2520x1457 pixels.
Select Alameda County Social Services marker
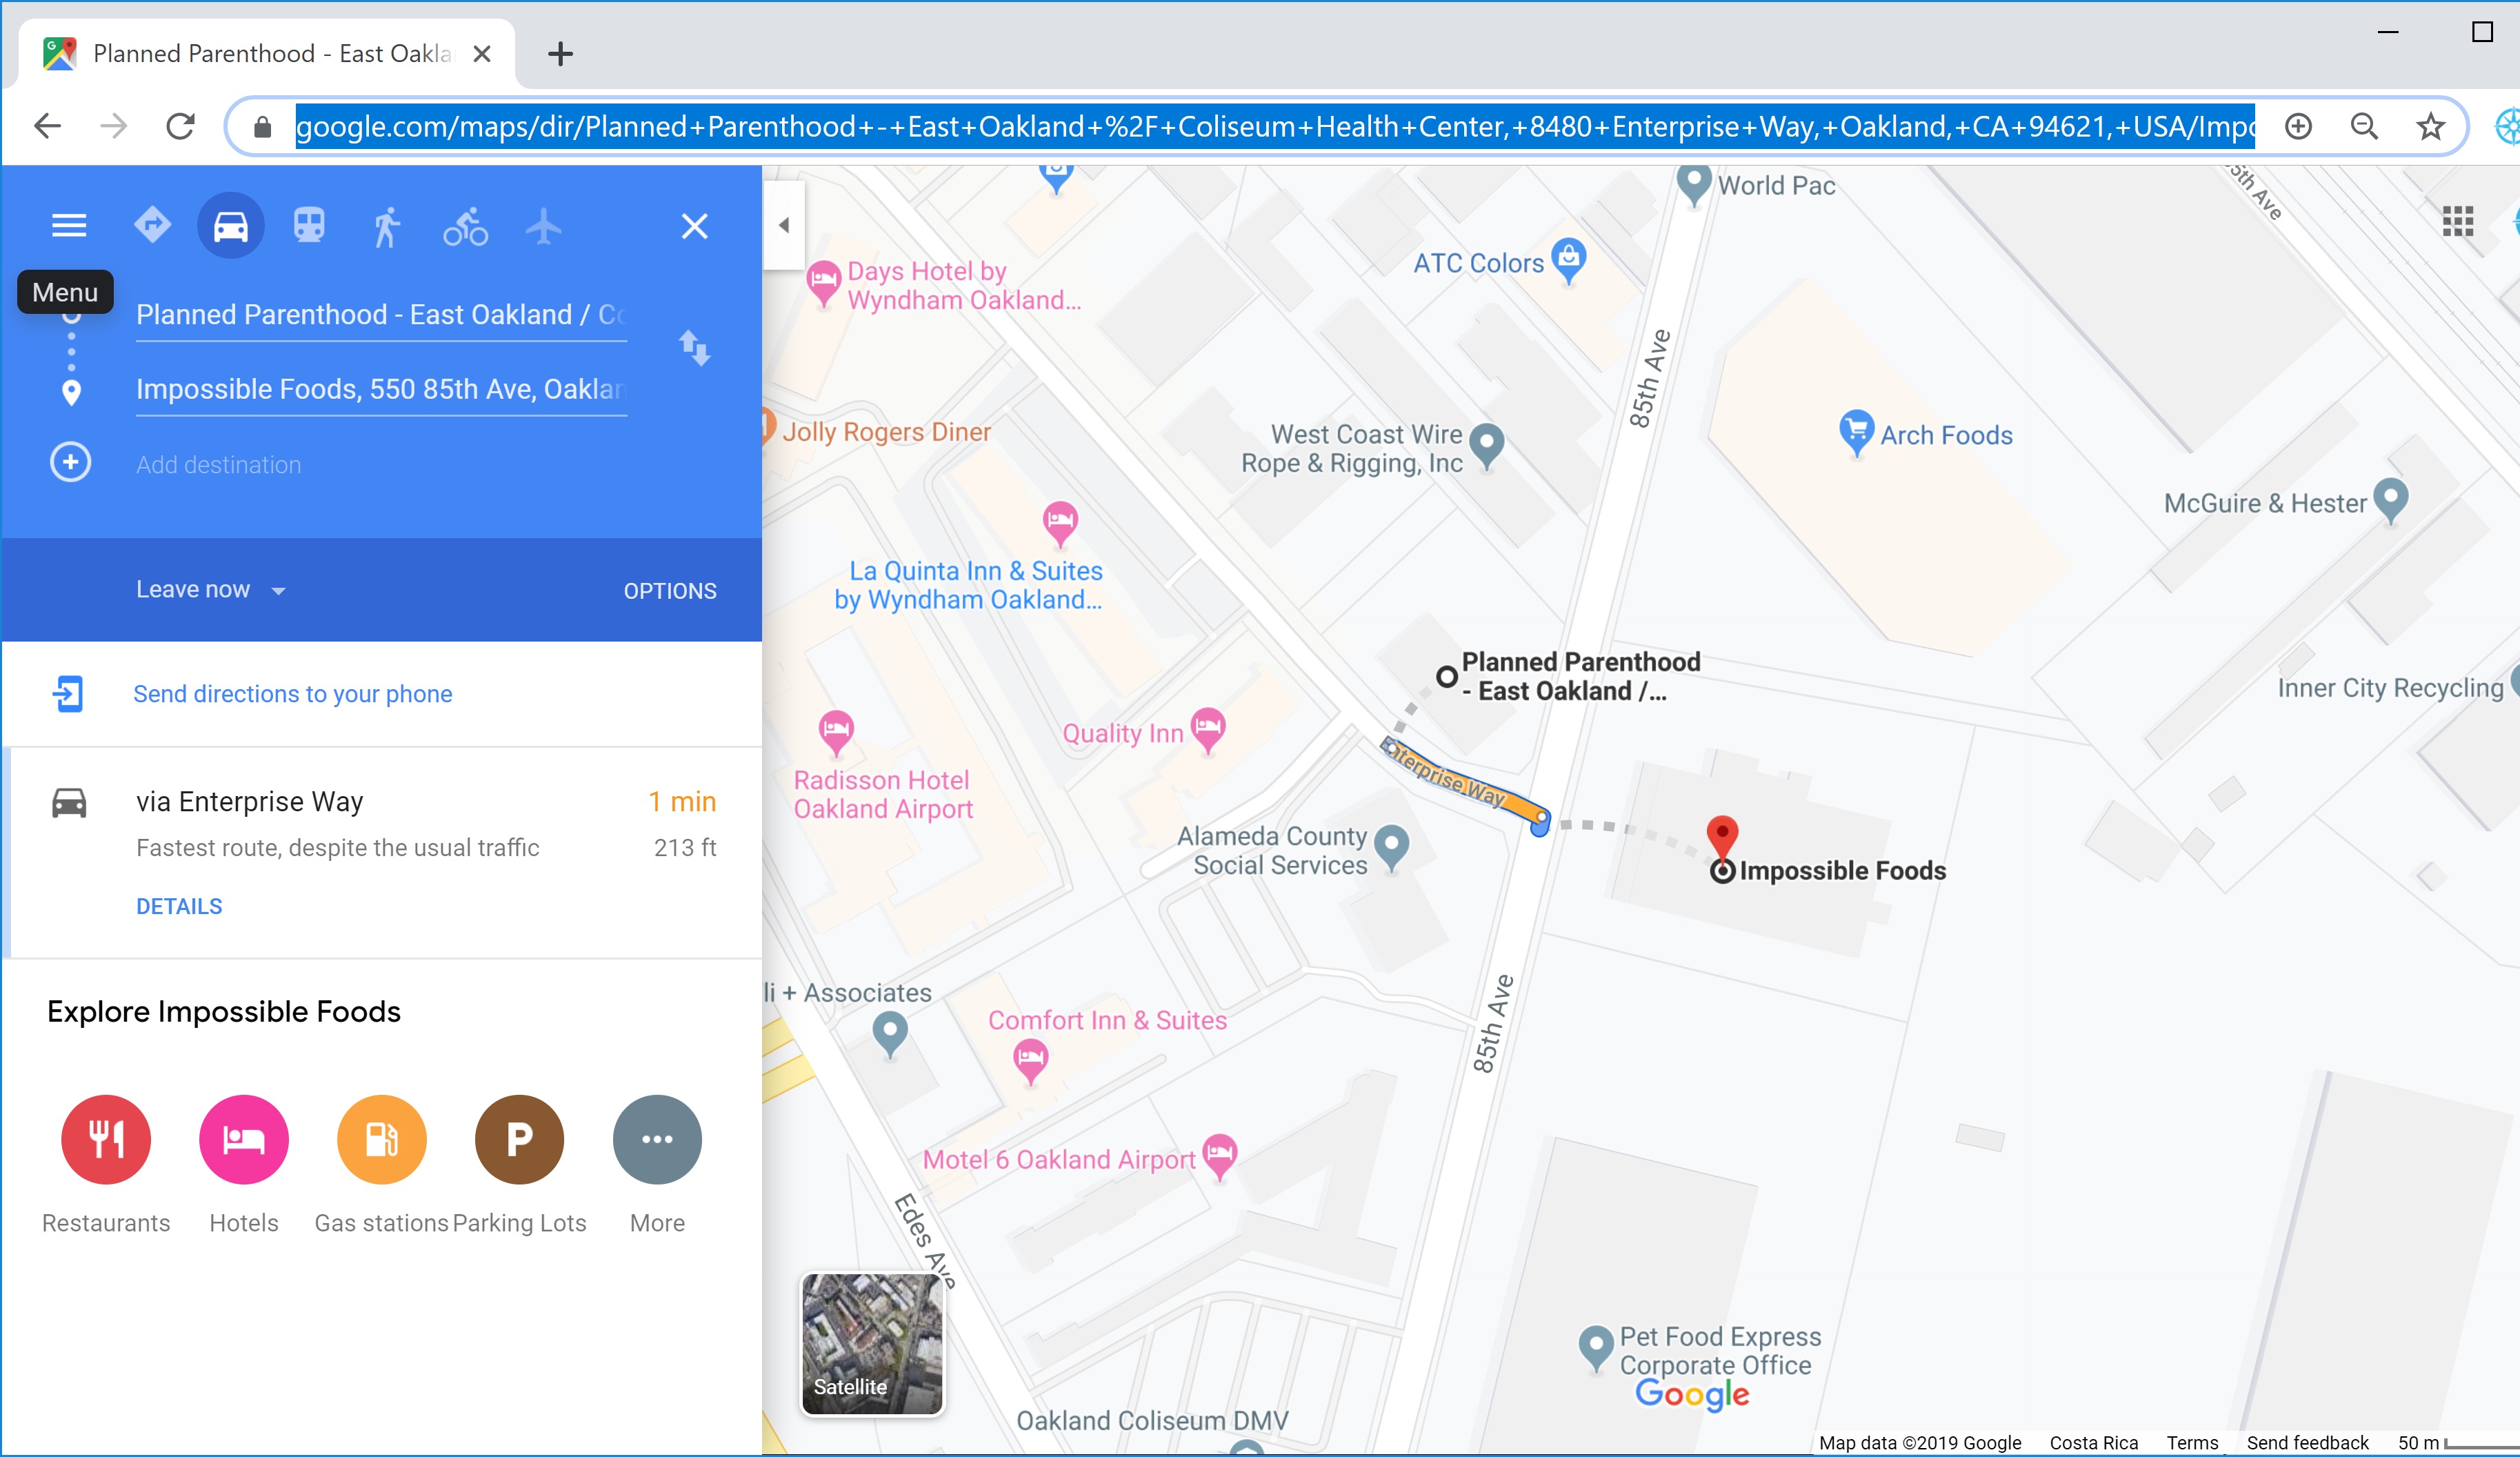[x=1391, y=848]
